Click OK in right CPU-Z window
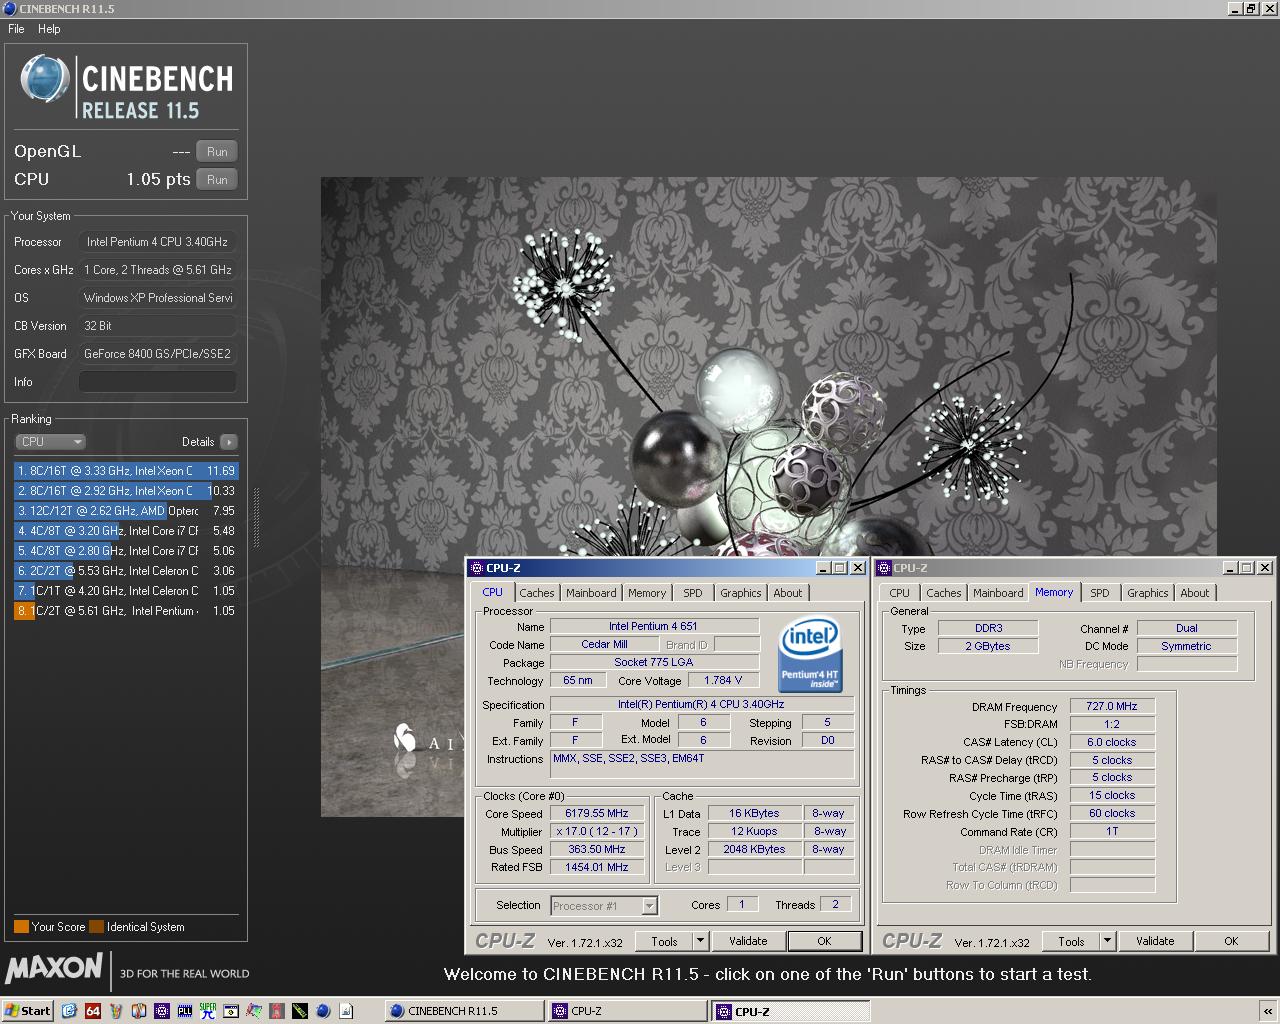 tap(1231, 941)
